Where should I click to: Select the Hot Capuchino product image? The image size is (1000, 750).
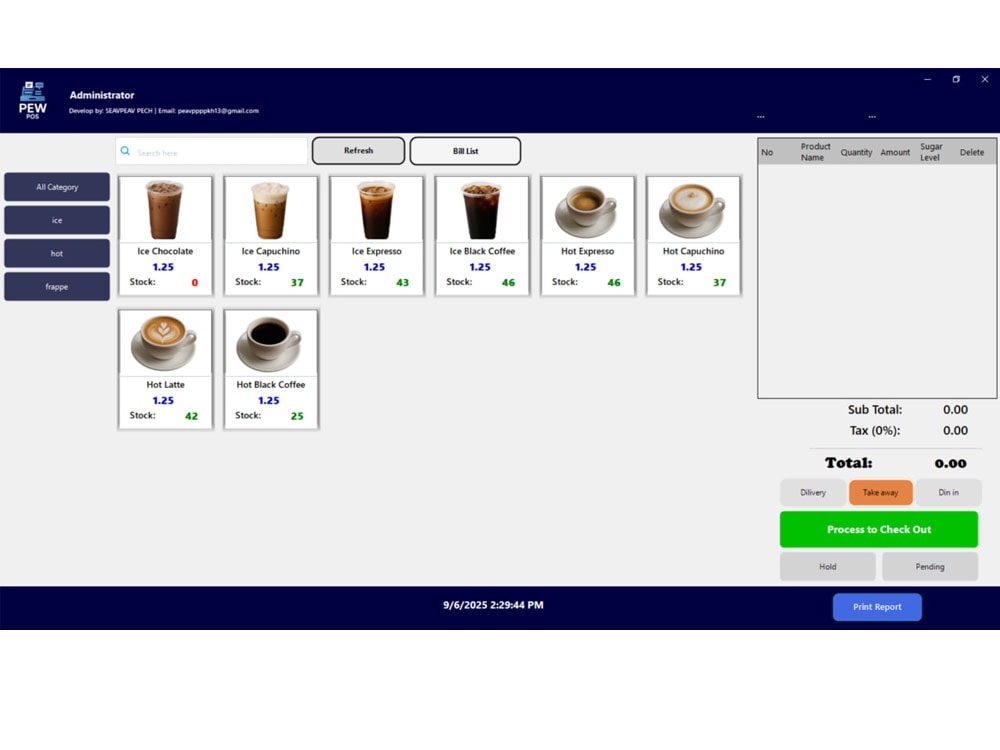(x=693, y=210)
